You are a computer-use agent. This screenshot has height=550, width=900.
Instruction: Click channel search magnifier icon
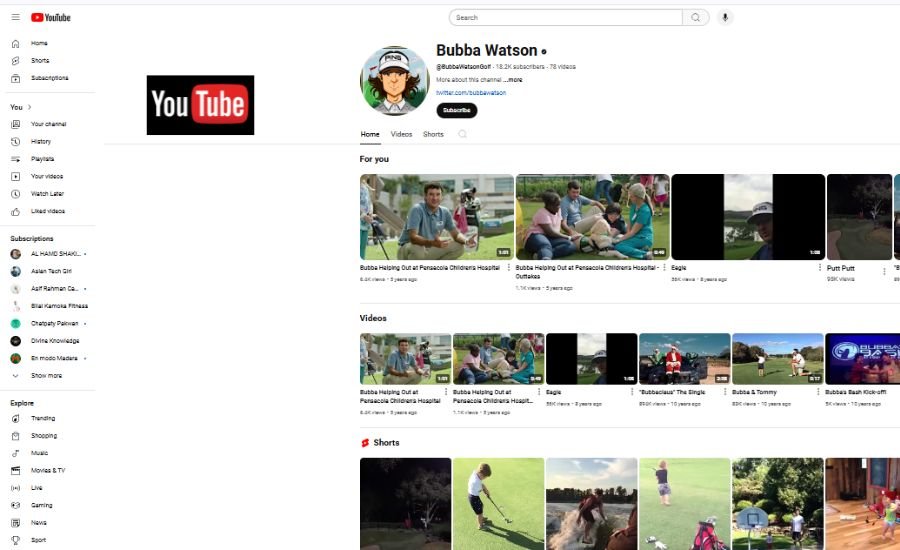(463, 134)
